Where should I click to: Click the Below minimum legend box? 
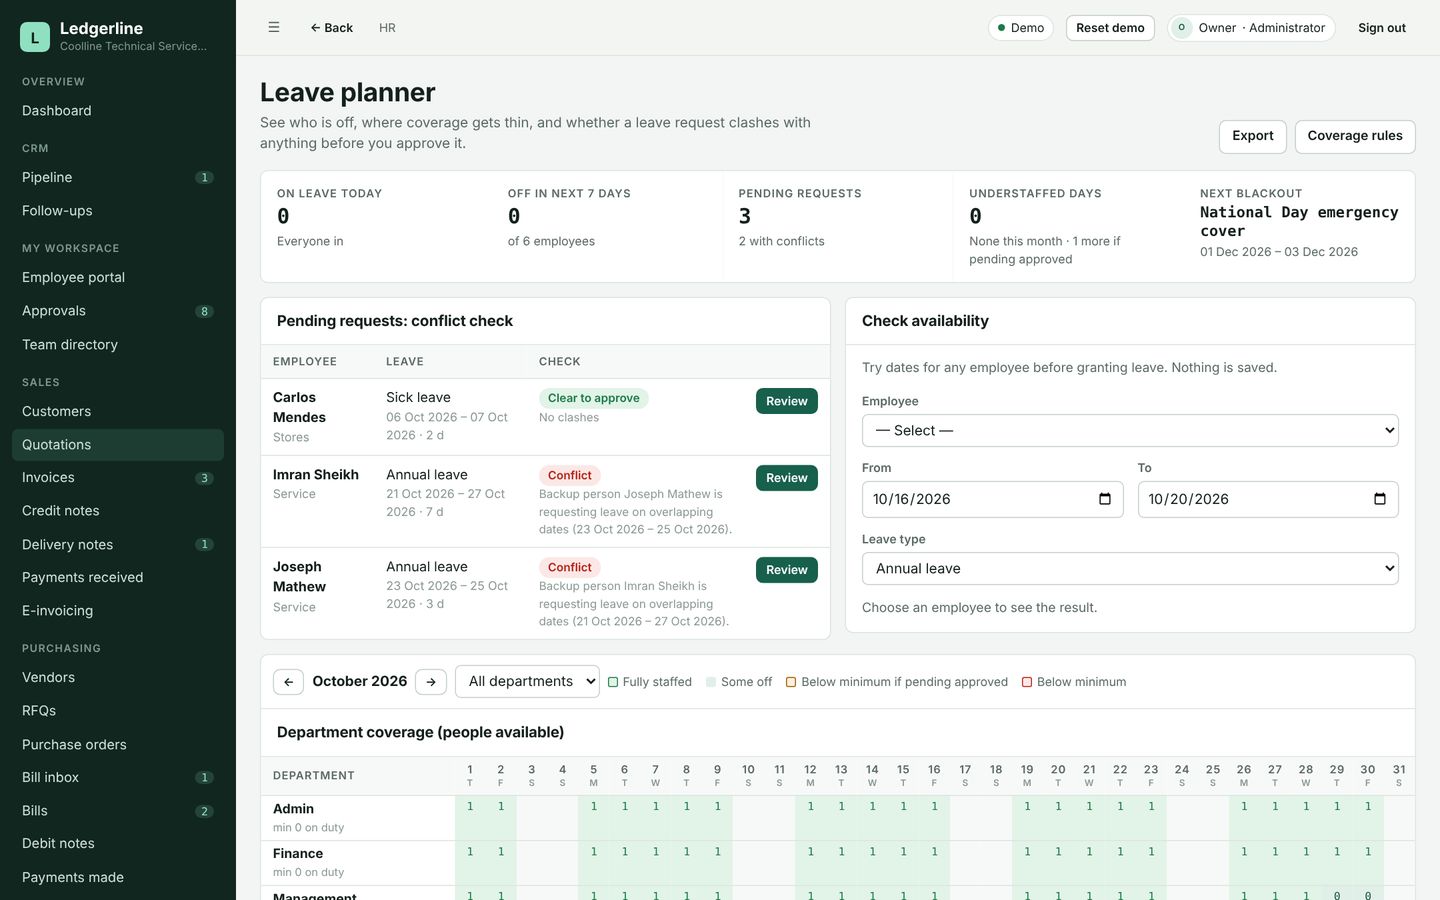1027,682
